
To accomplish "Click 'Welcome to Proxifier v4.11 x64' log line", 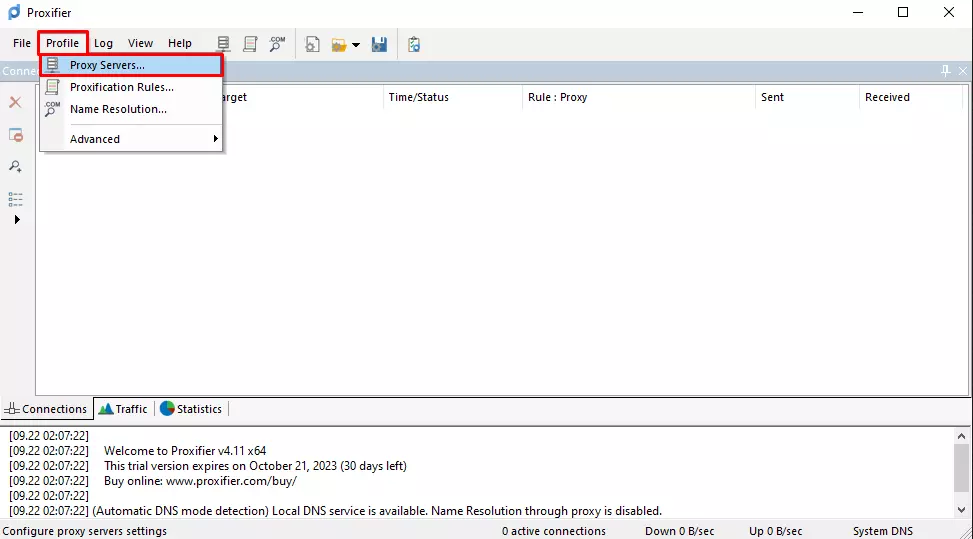I will click(185, 451).
